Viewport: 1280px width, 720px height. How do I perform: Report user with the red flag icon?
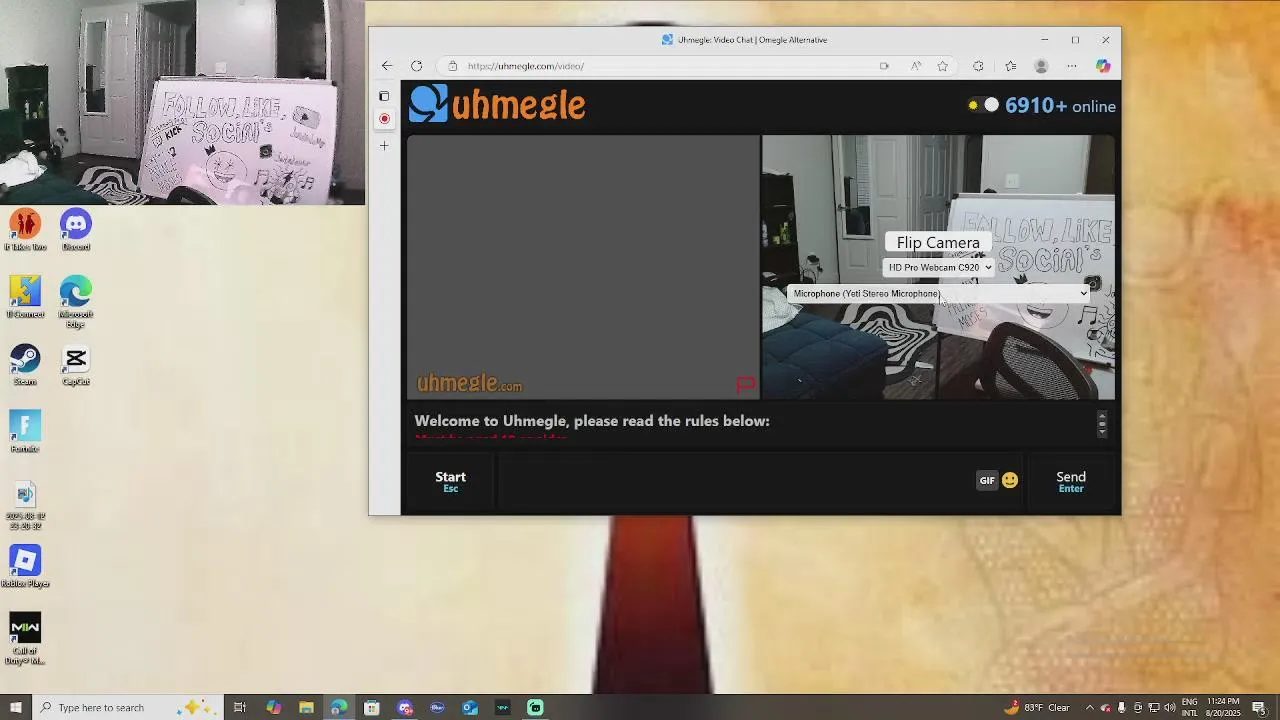pyautogui.click(x=746, y=385)
